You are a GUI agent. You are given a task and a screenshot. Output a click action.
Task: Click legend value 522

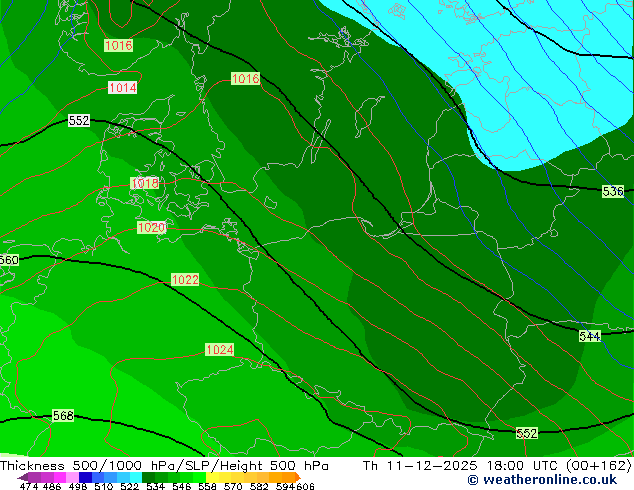[x=129, y=486]
